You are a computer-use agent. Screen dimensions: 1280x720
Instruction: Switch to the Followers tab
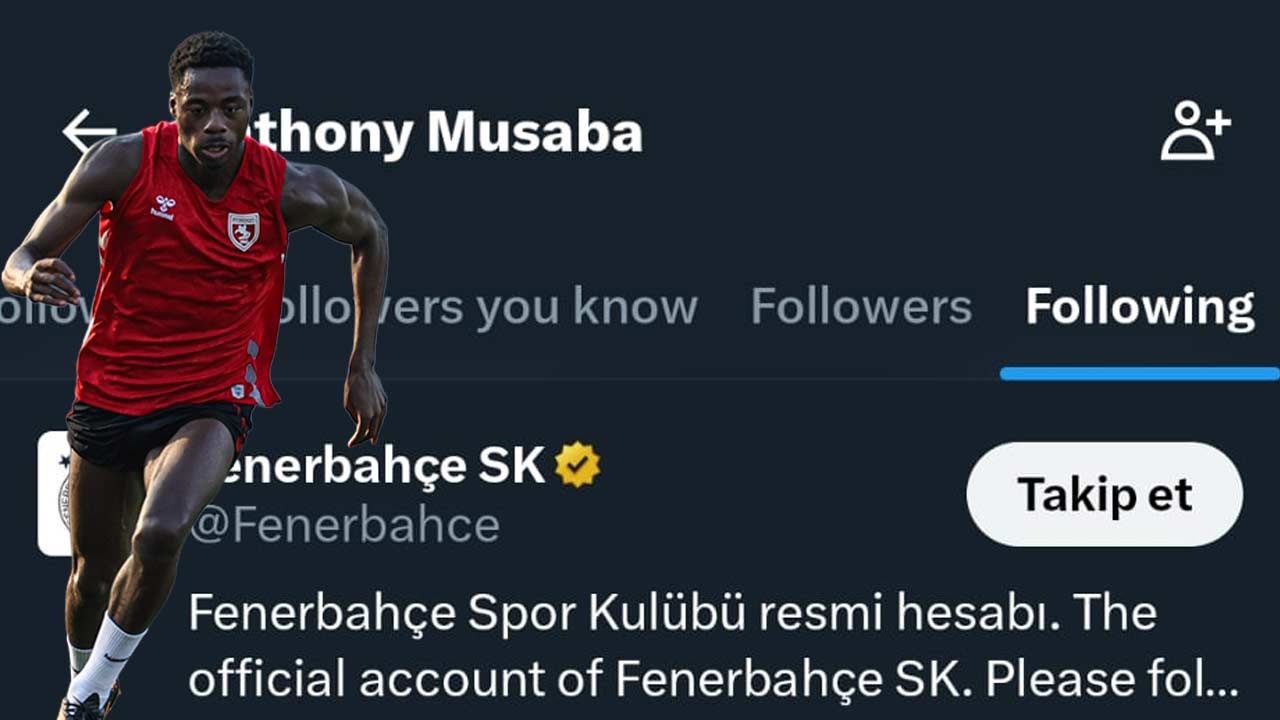861,307
